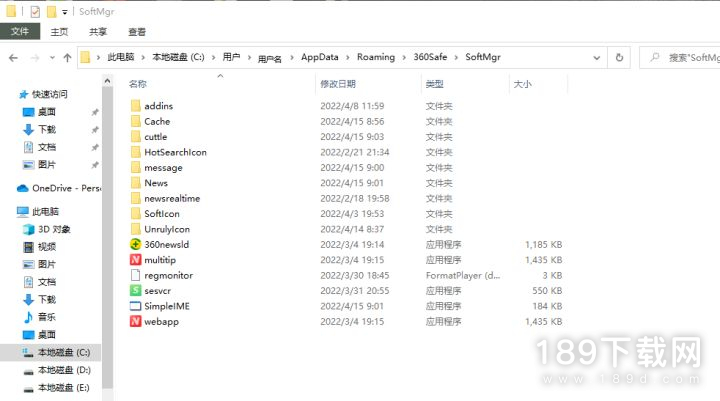
Task: Select the UnrulyIcon folder icon
Action: (x=135, y=229)
